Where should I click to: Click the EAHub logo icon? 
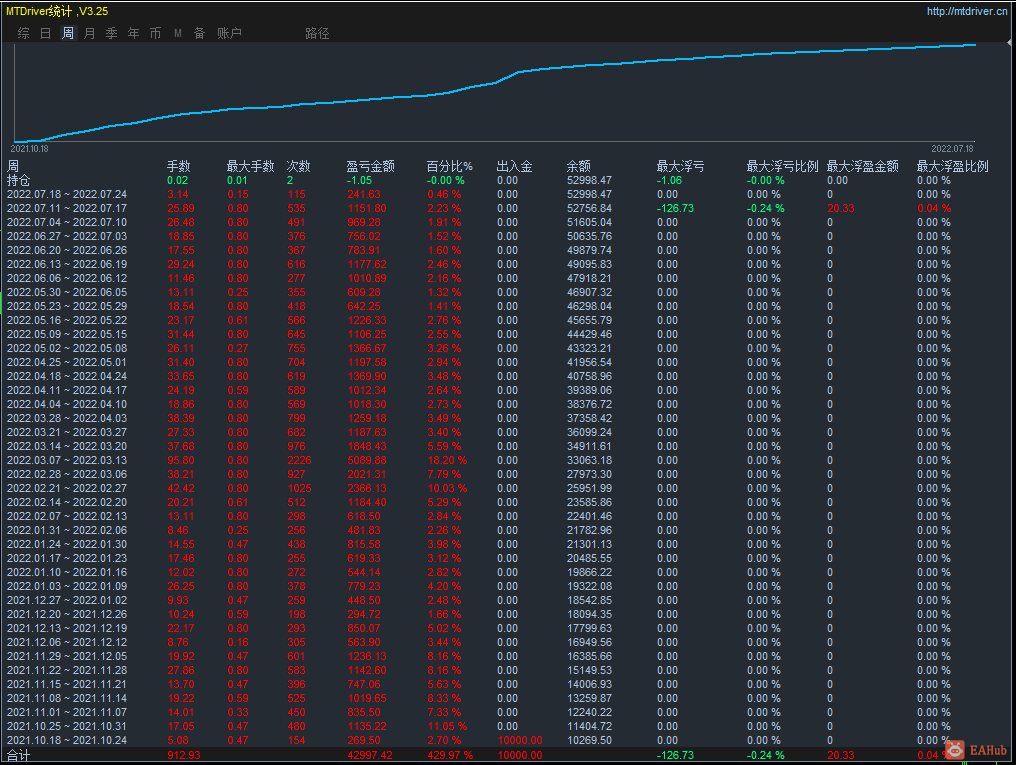956,748
